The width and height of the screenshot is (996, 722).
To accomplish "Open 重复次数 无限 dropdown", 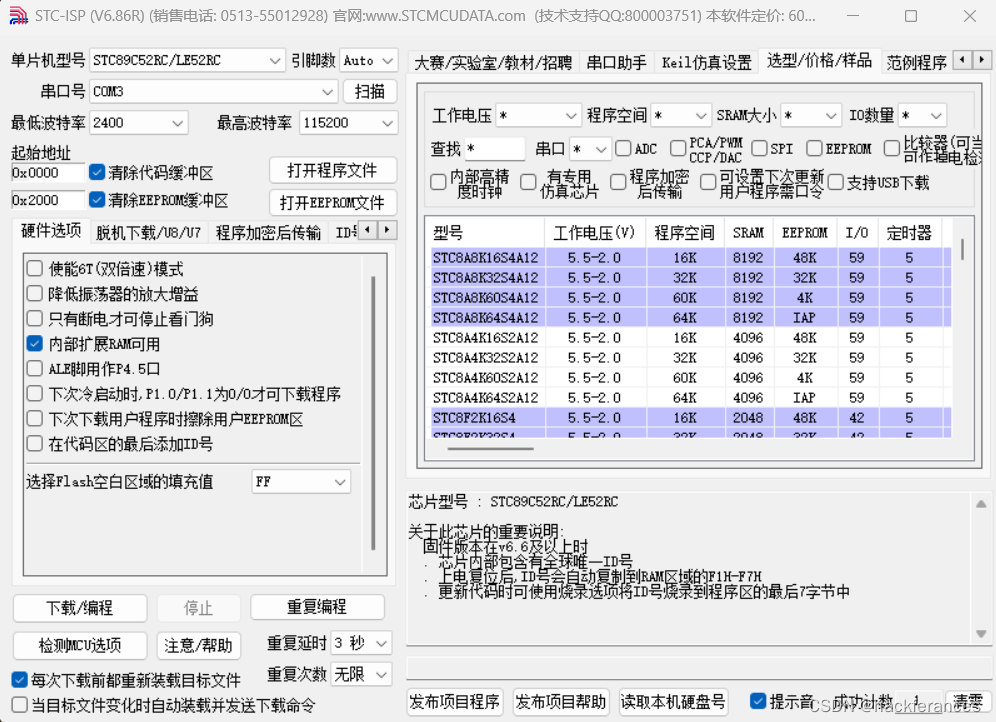I will [x=361, y=674].
